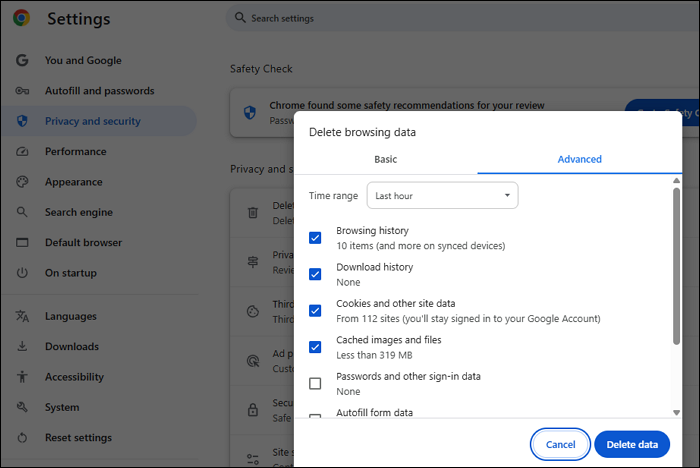Switch to the Basic tab
The height and width of the screenshot is (468, 700).
pos(385,159)
